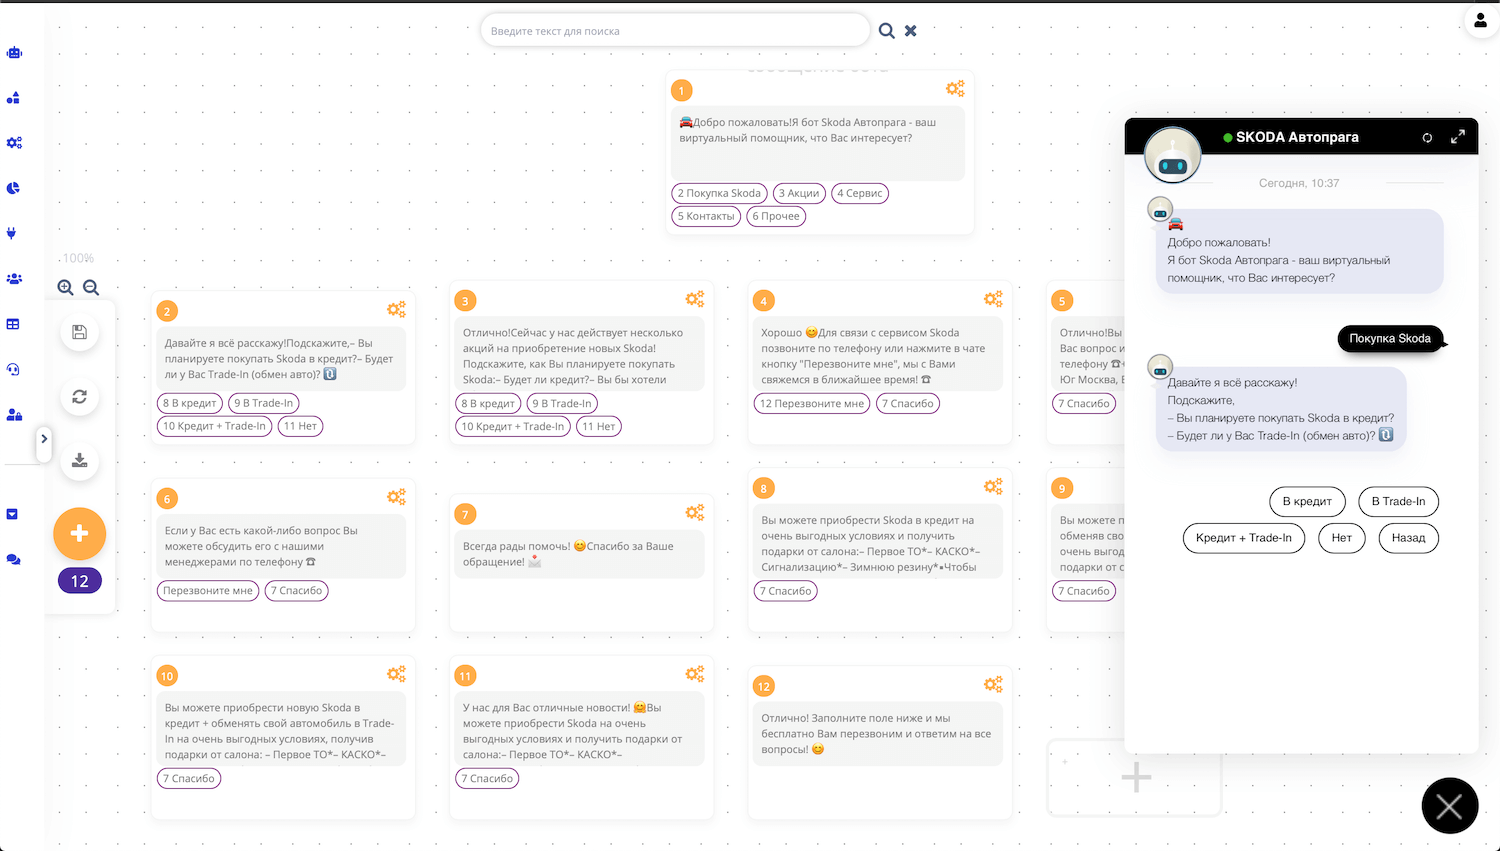Screen dimensions: 1500x851
Task: Clear the search with the X icon
Action: click(910, 31)
